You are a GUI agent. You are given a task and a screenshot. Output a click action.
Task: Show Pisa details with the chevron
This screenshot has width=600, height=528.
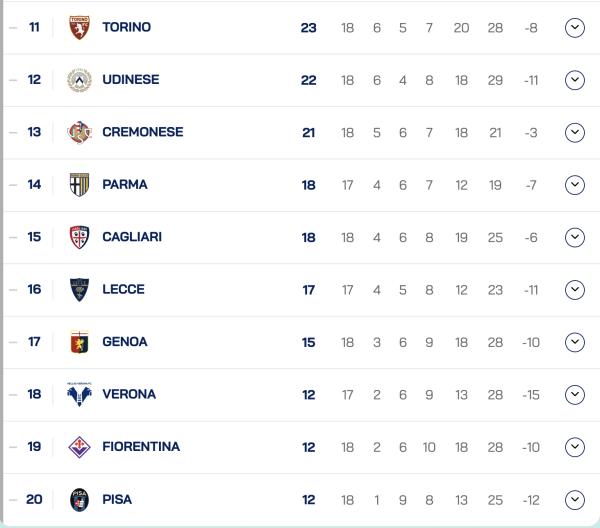[x=574, y=499]
